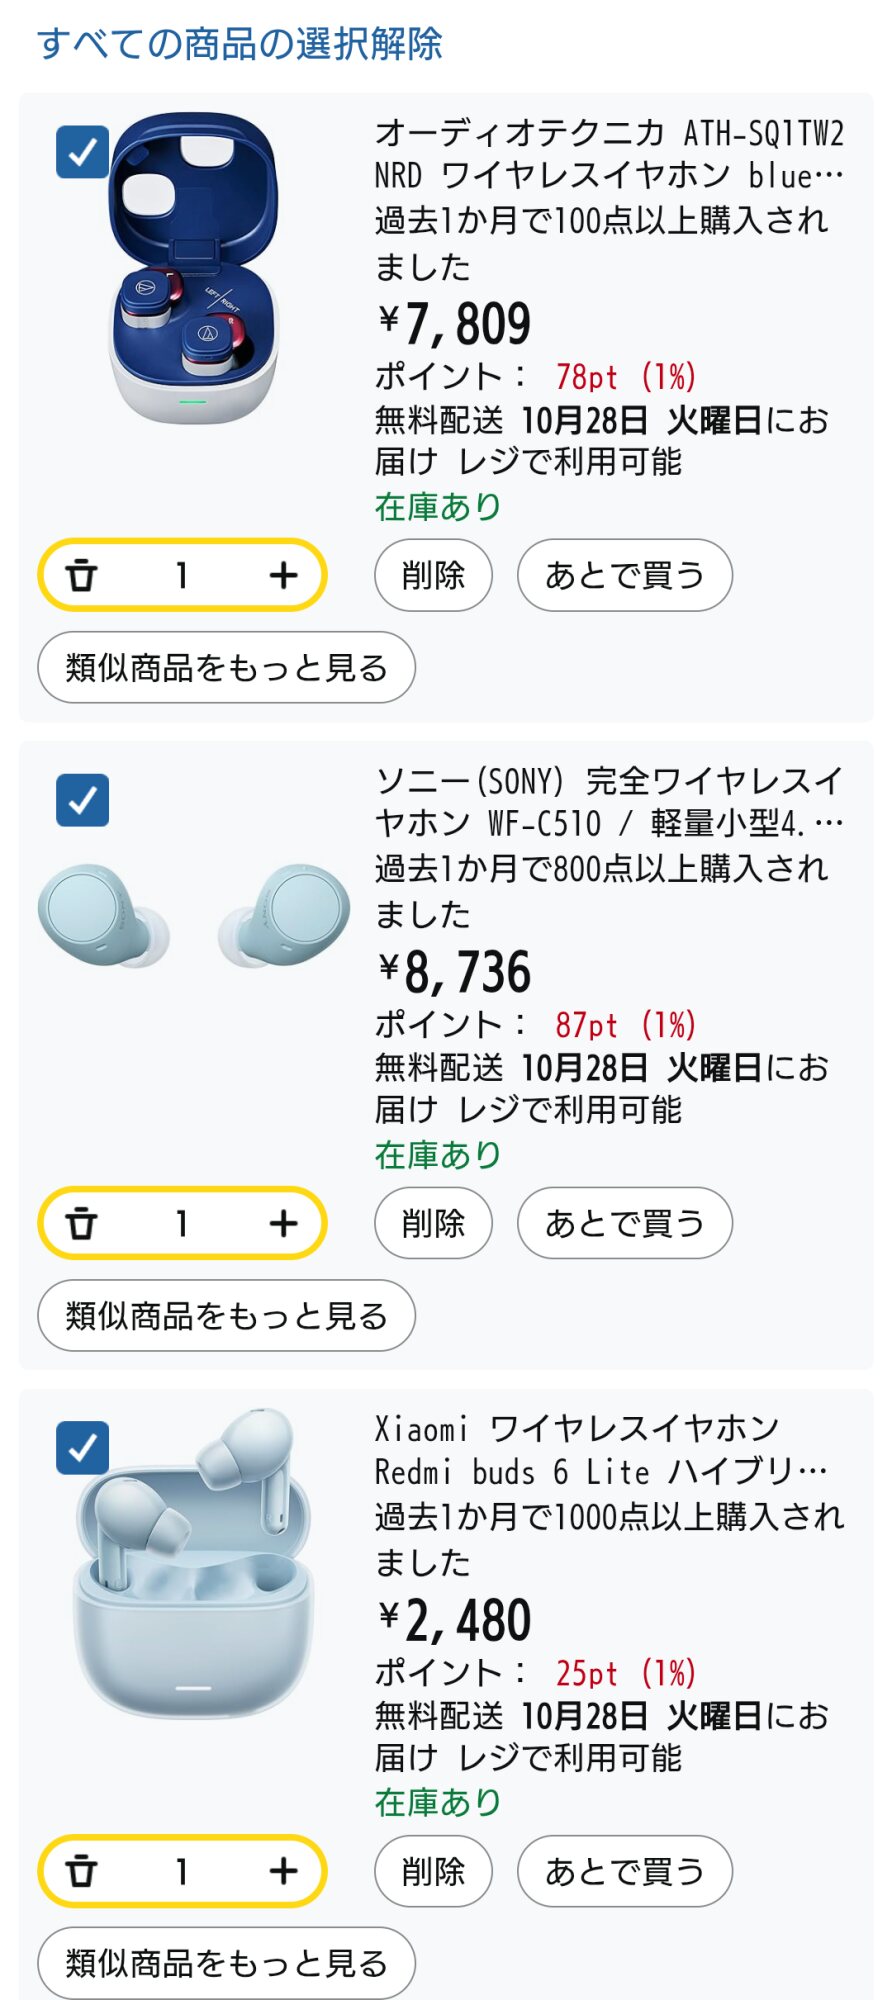This screenshot has height=2000, width=892.
Task: Show 類似商品をもっと見る for Audio-Technica earphones
Action: coord(226,668)
